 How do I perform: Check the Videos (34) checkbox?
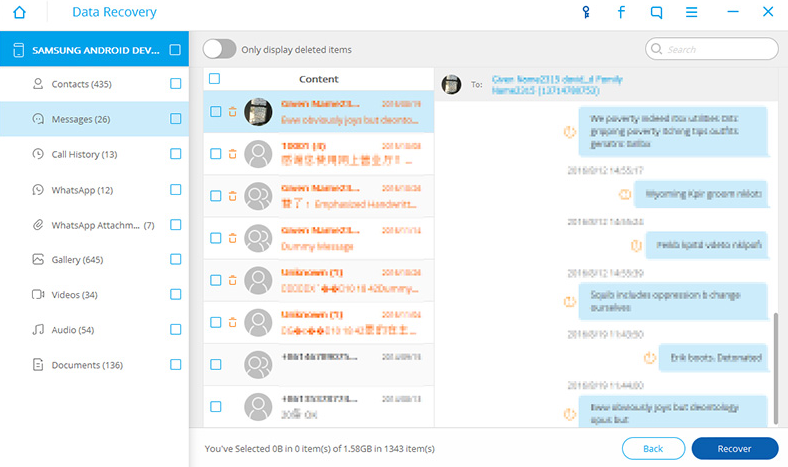click(x=175, y=294)
